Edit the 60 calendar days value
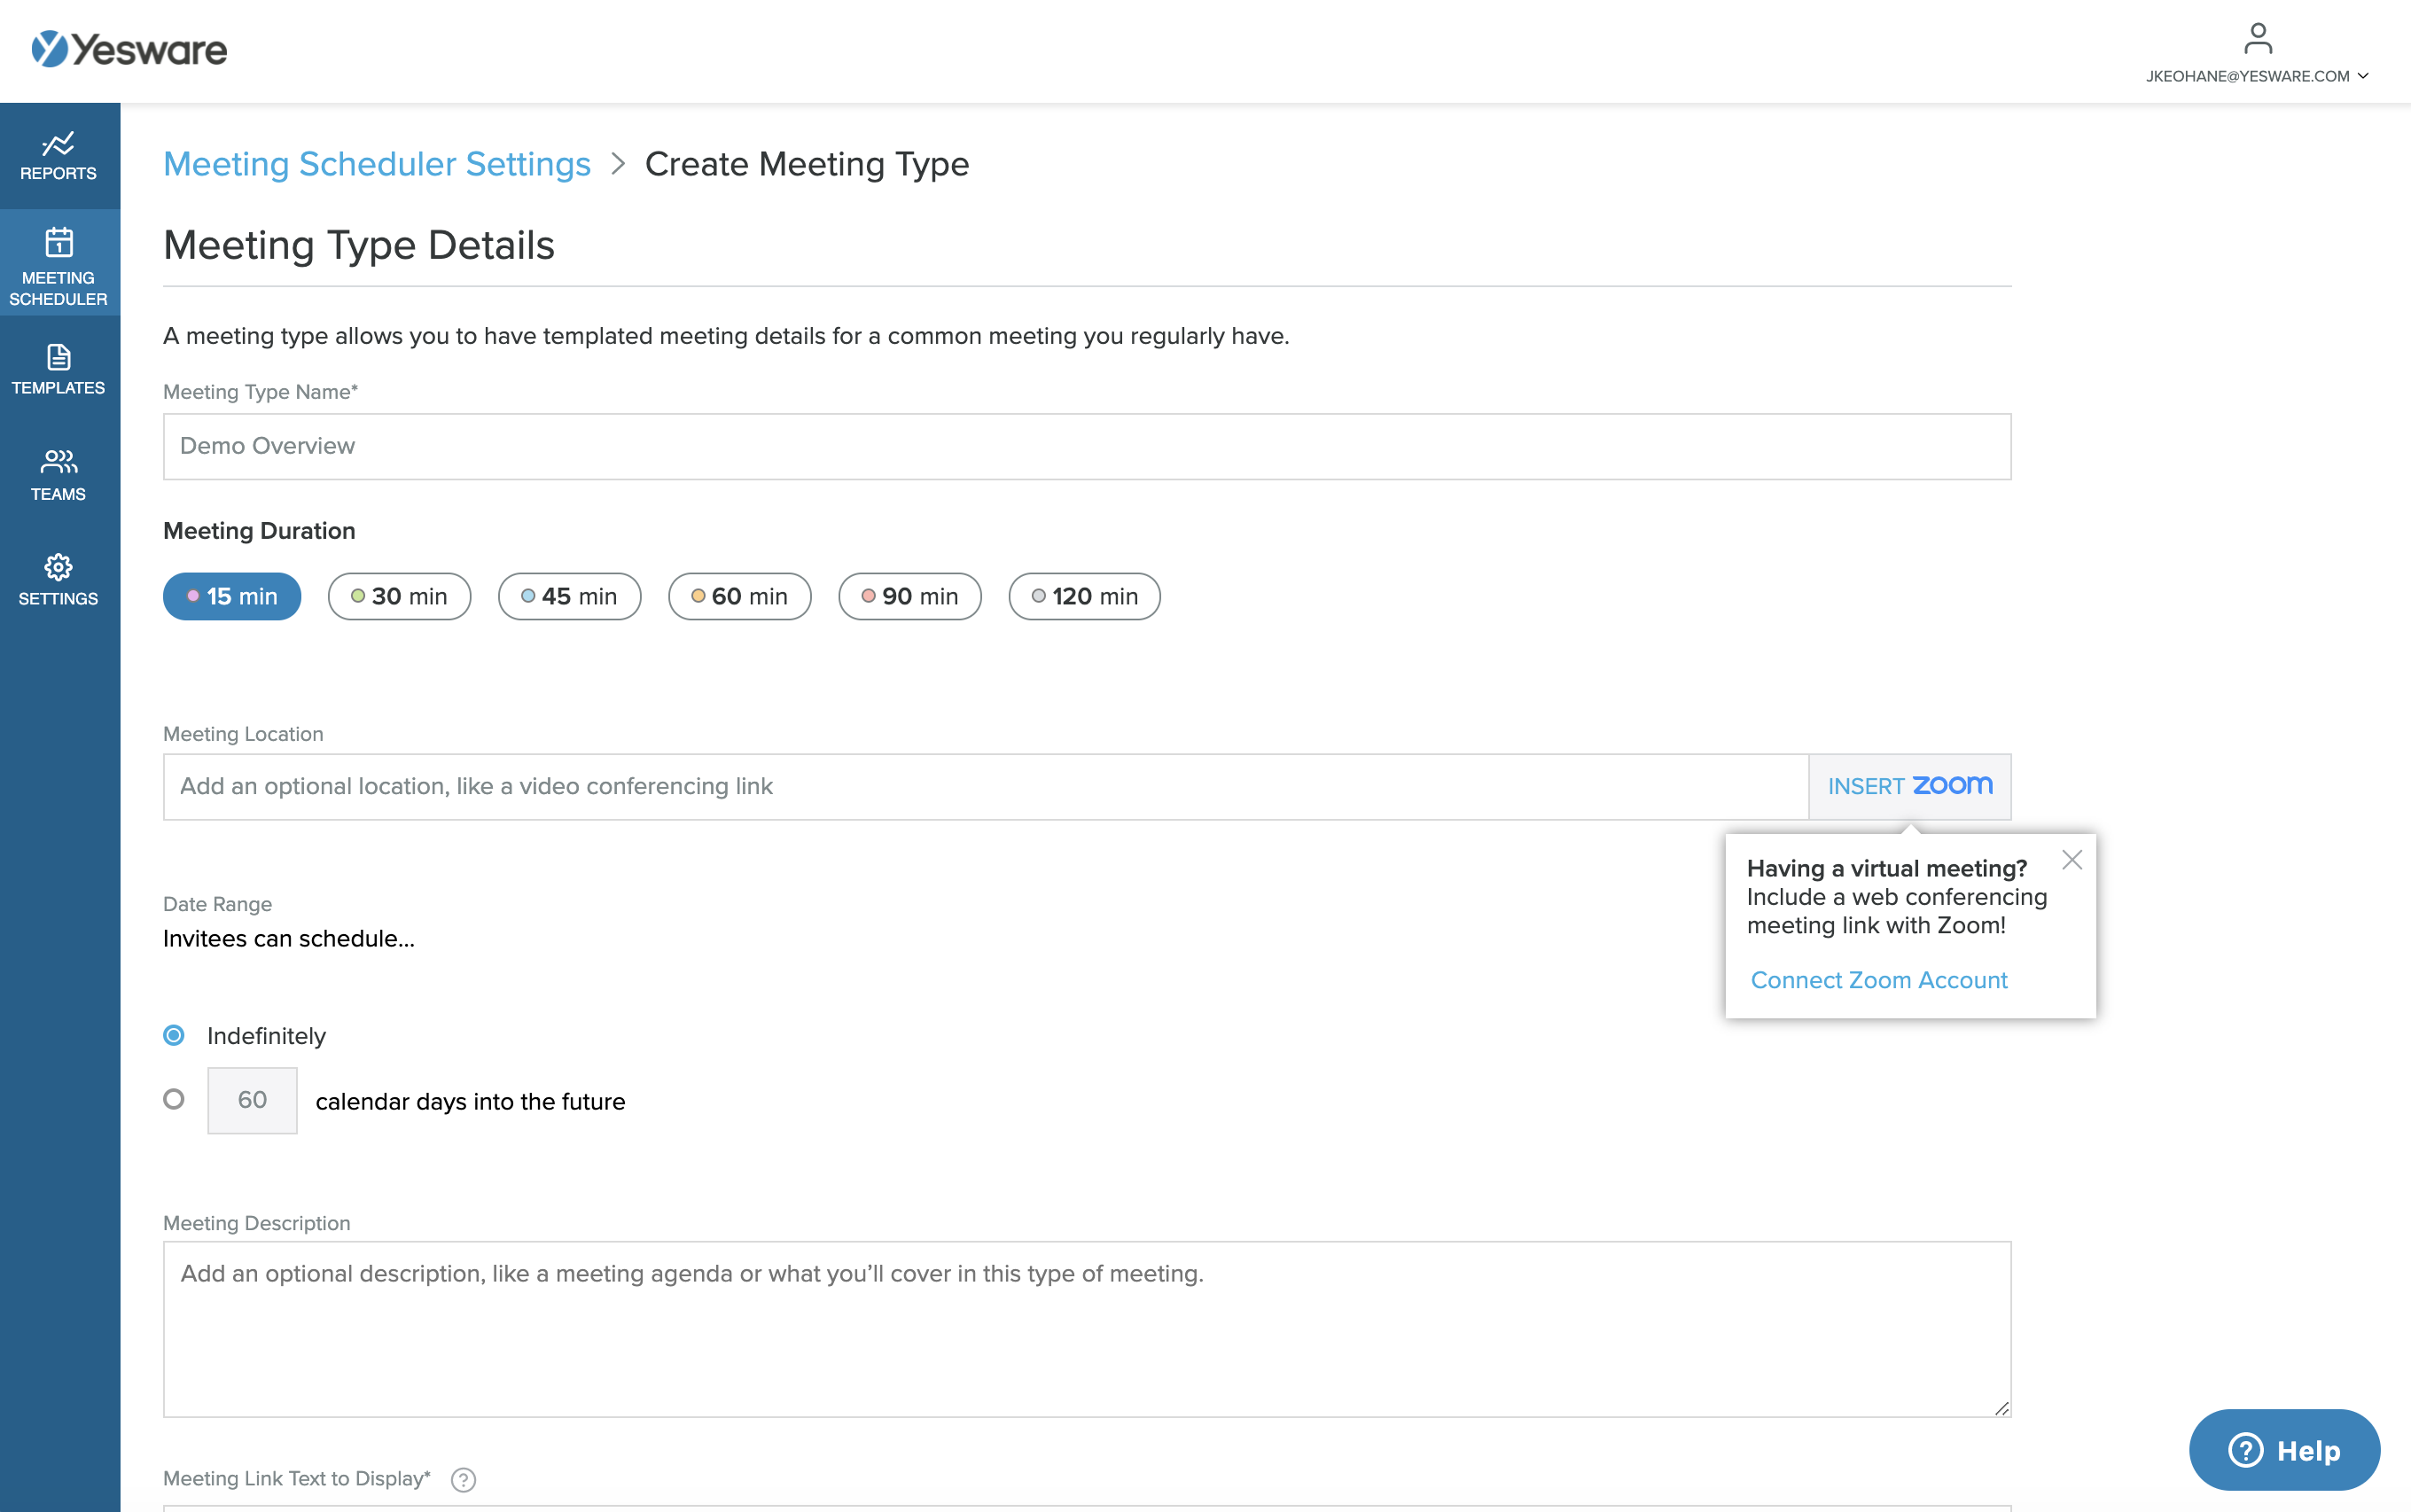 coord(252,1100)
